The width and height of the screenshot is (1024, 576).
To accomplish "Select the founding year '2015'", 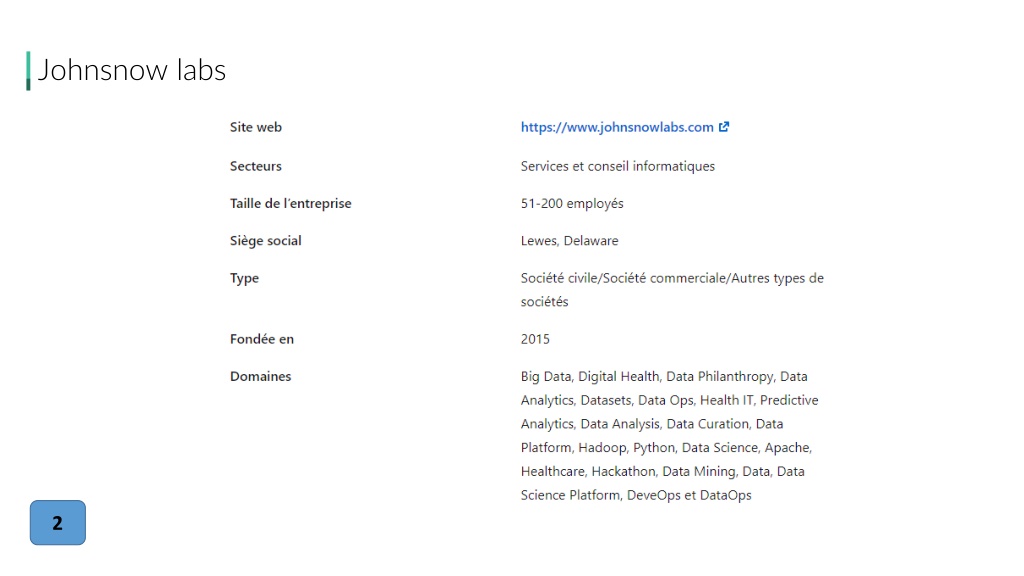I will 535,339.
